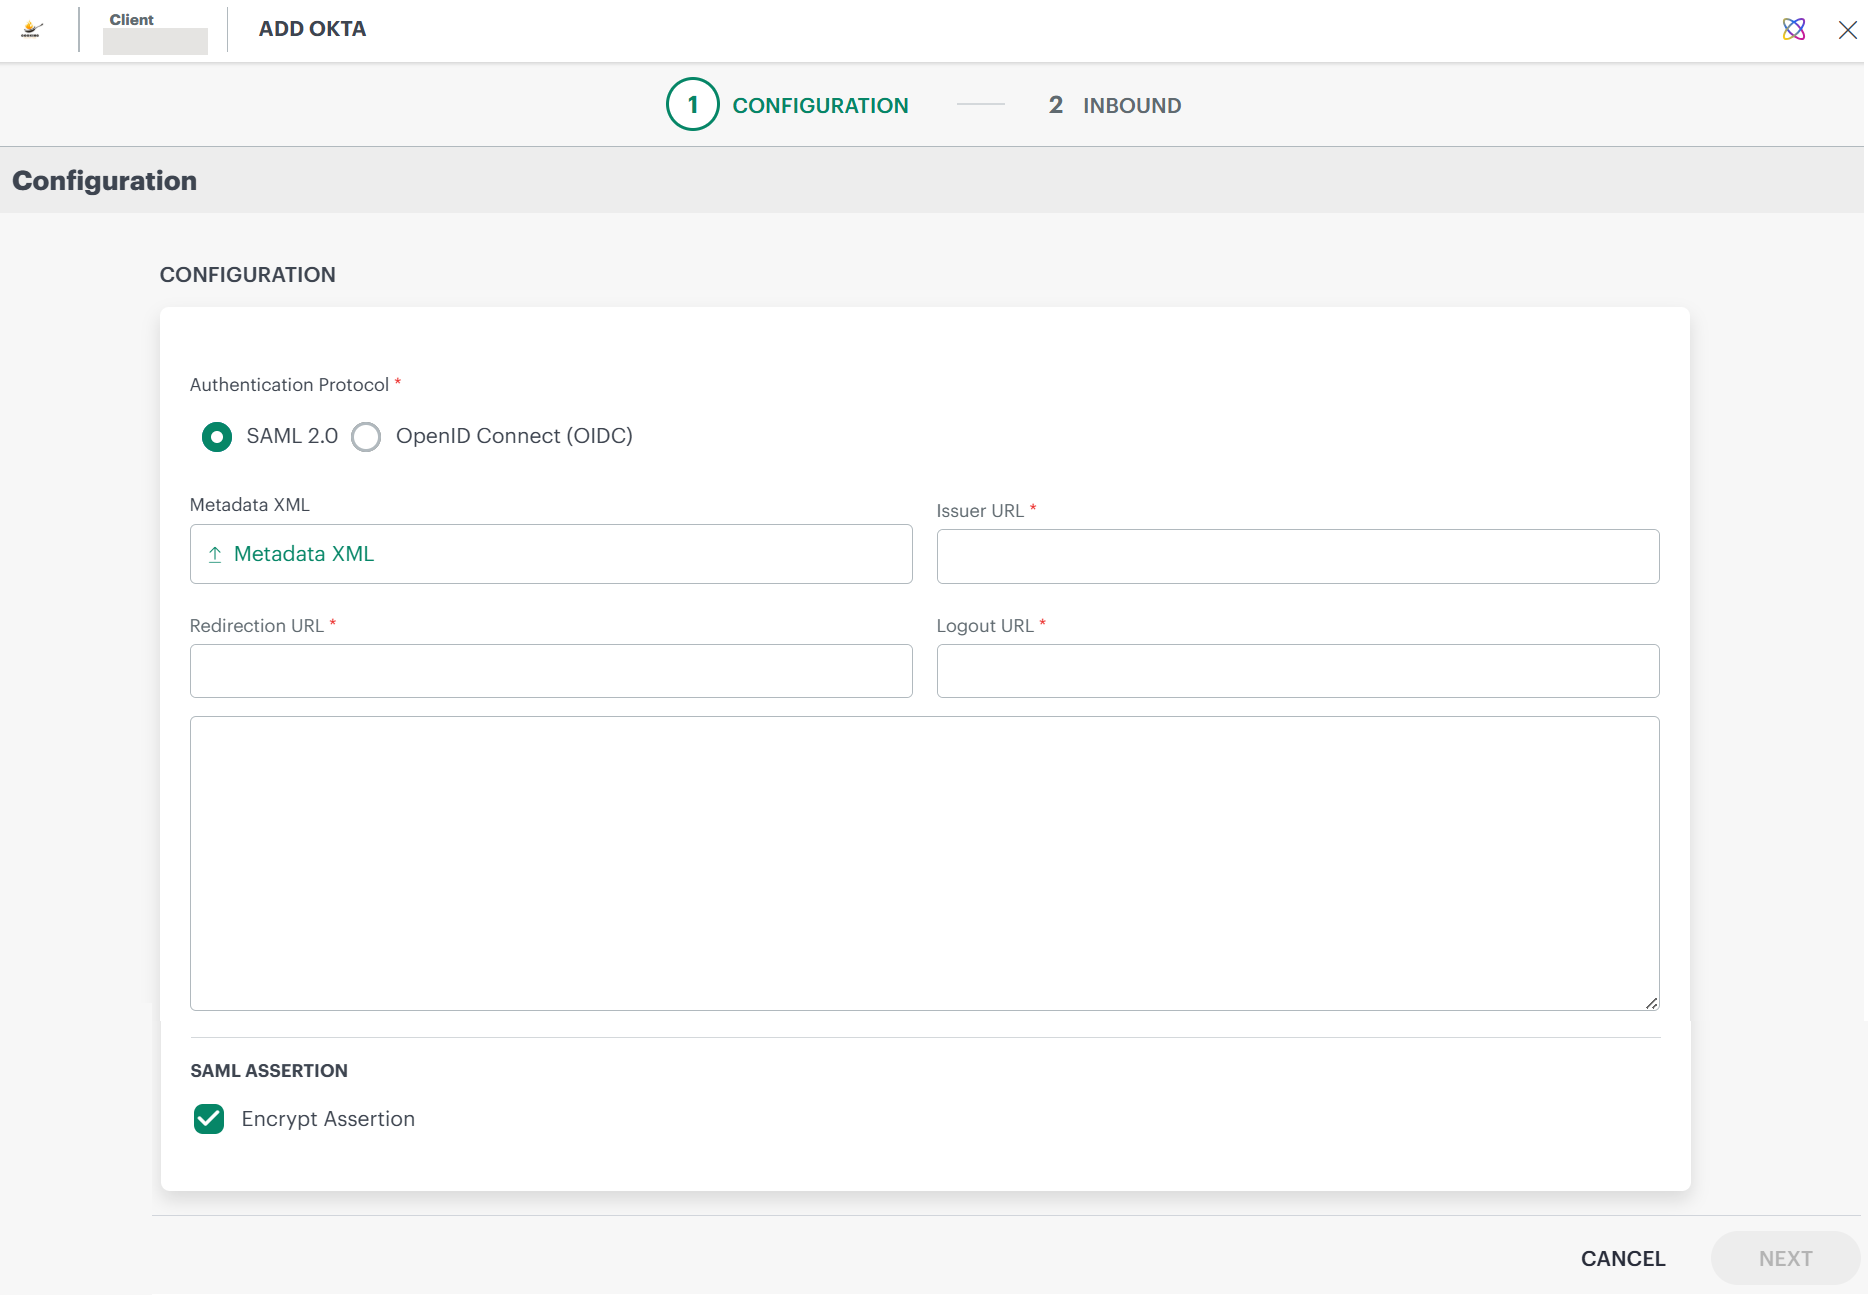Image resolution: width=1868 pixels, height=1295 pixels.
Task: Click the upload arrow in Metadata XML field
Action: click(215, 554)
